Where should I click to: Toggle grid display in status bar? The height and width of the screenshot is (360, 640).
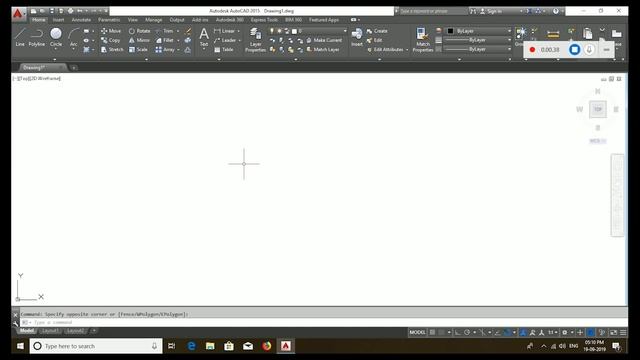click(x=432, y=332)
